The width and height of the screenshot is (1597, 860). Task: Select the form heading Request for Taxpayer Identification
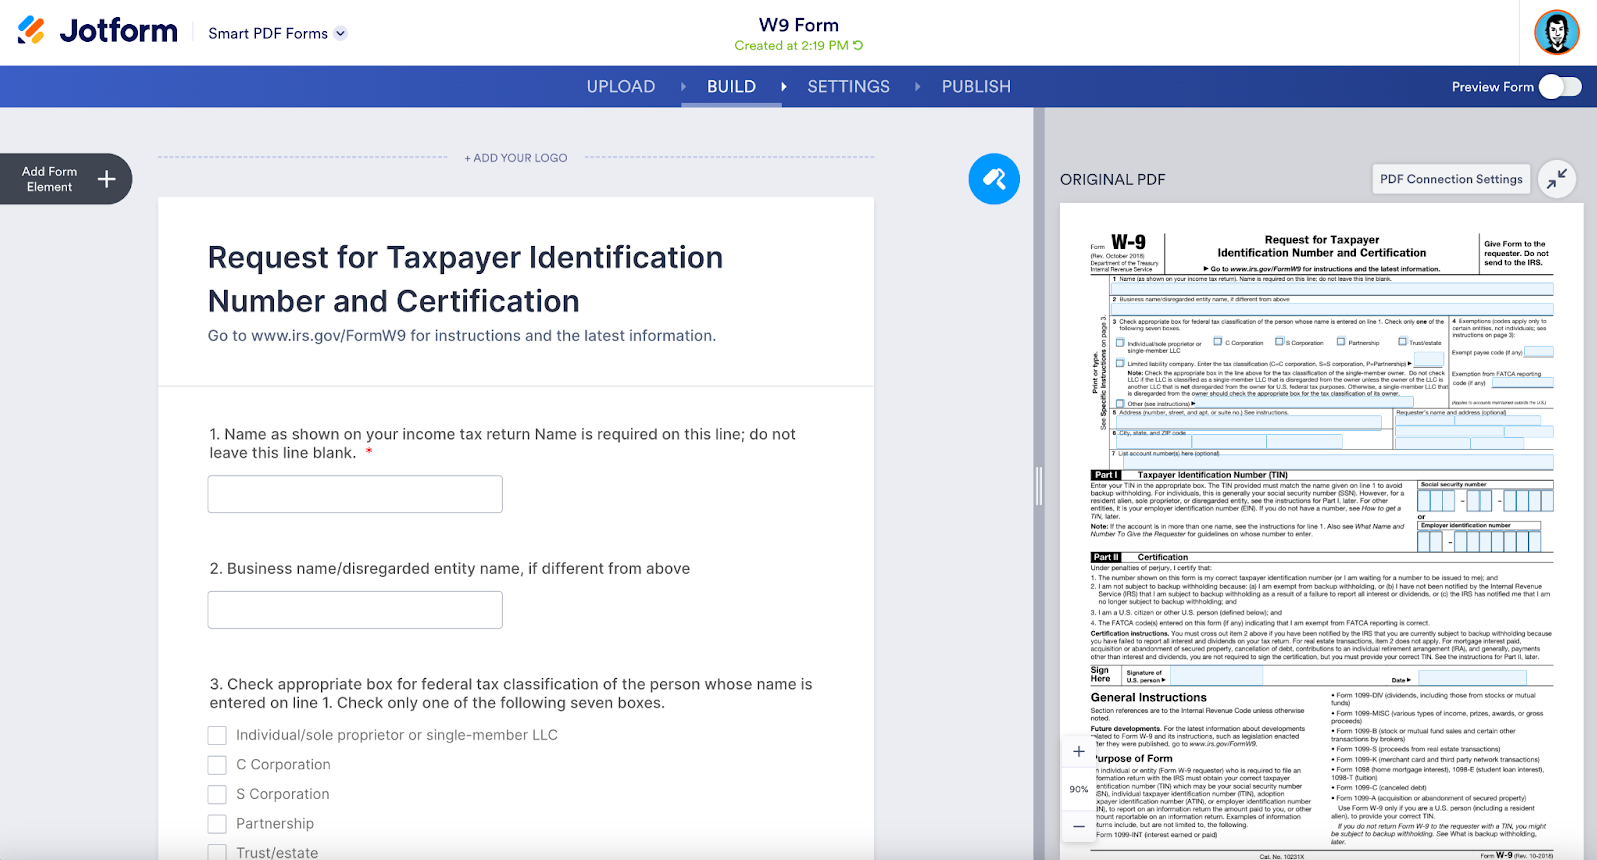coord(465,279)
